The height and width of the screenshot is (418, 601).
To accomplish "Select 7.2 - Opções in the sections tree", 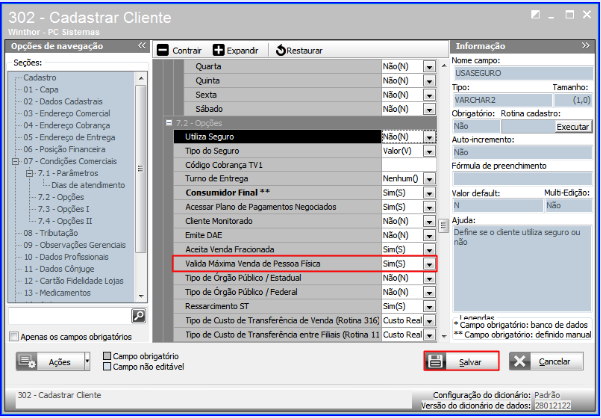I will click(61, 197).
